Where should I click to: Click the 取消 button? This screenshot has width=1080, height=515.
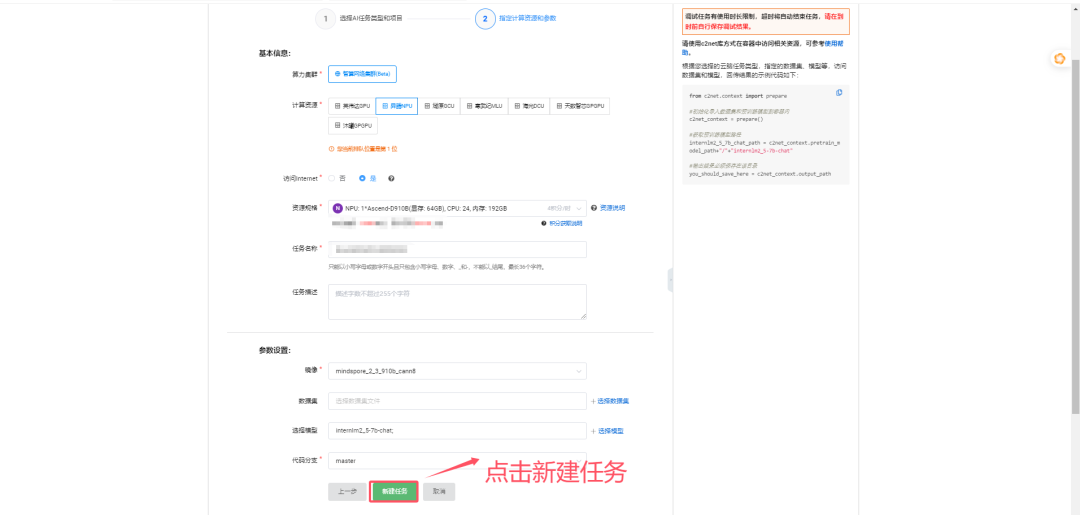point(439,492)
